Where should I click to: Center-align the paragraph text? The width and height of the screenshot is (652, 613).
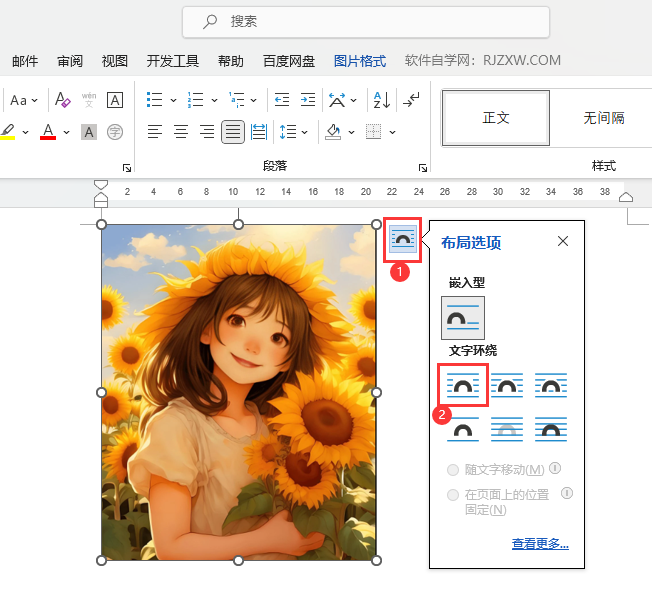coord(181,132)
